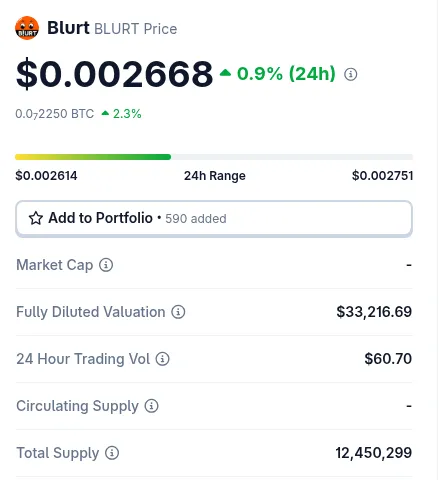Click the Fully Diluted Valuation info icon
439x480 pixels.
178,312
